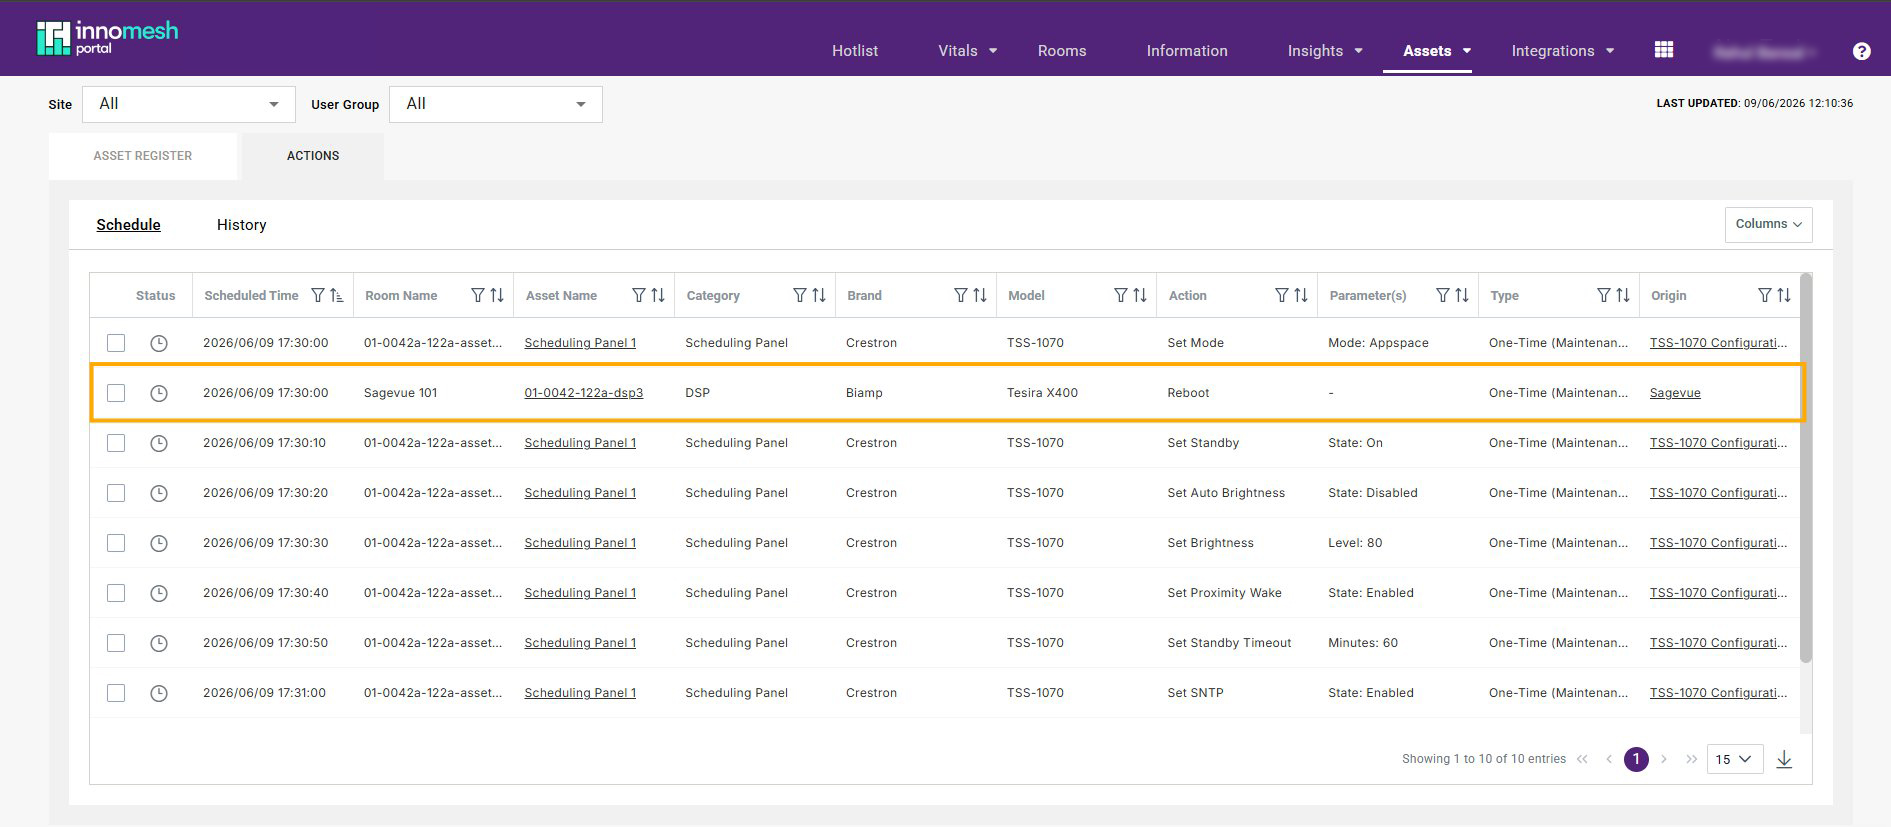Screen dimensions: 1891x827
Task: Expand the Assets menu
Action: (1437, 51)
